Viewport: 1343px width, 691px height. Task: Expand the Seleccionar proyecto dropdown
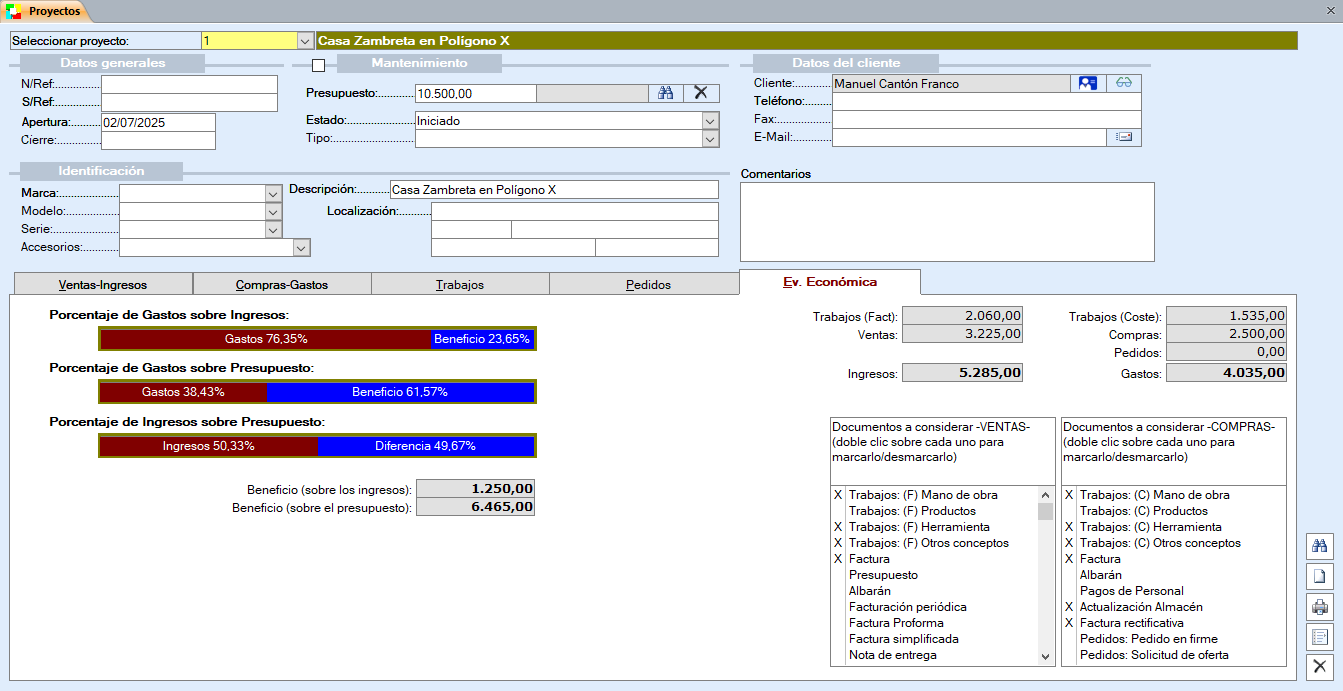[x=305, y=41]
